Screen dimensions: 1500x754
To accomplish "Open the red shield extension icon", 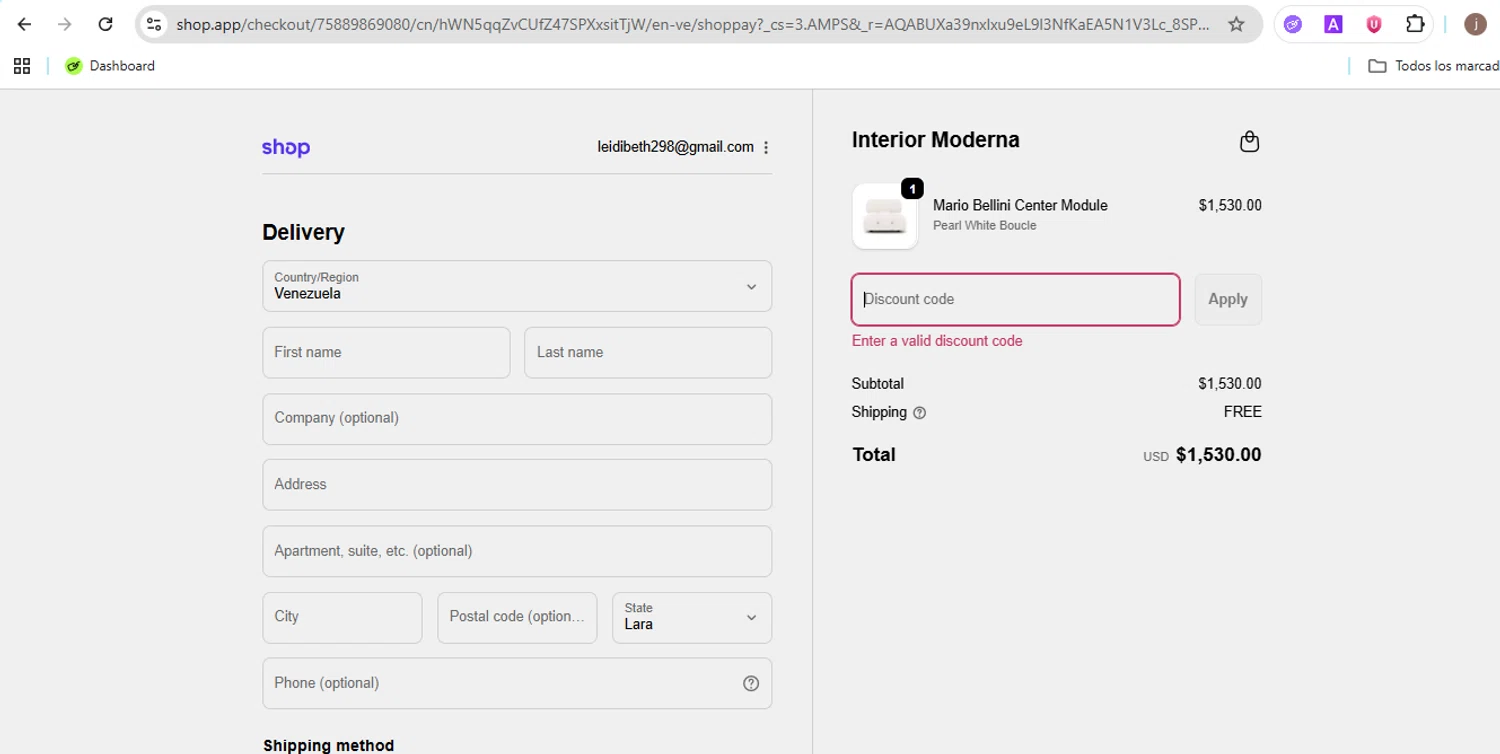I will (x=1374, y=24).
